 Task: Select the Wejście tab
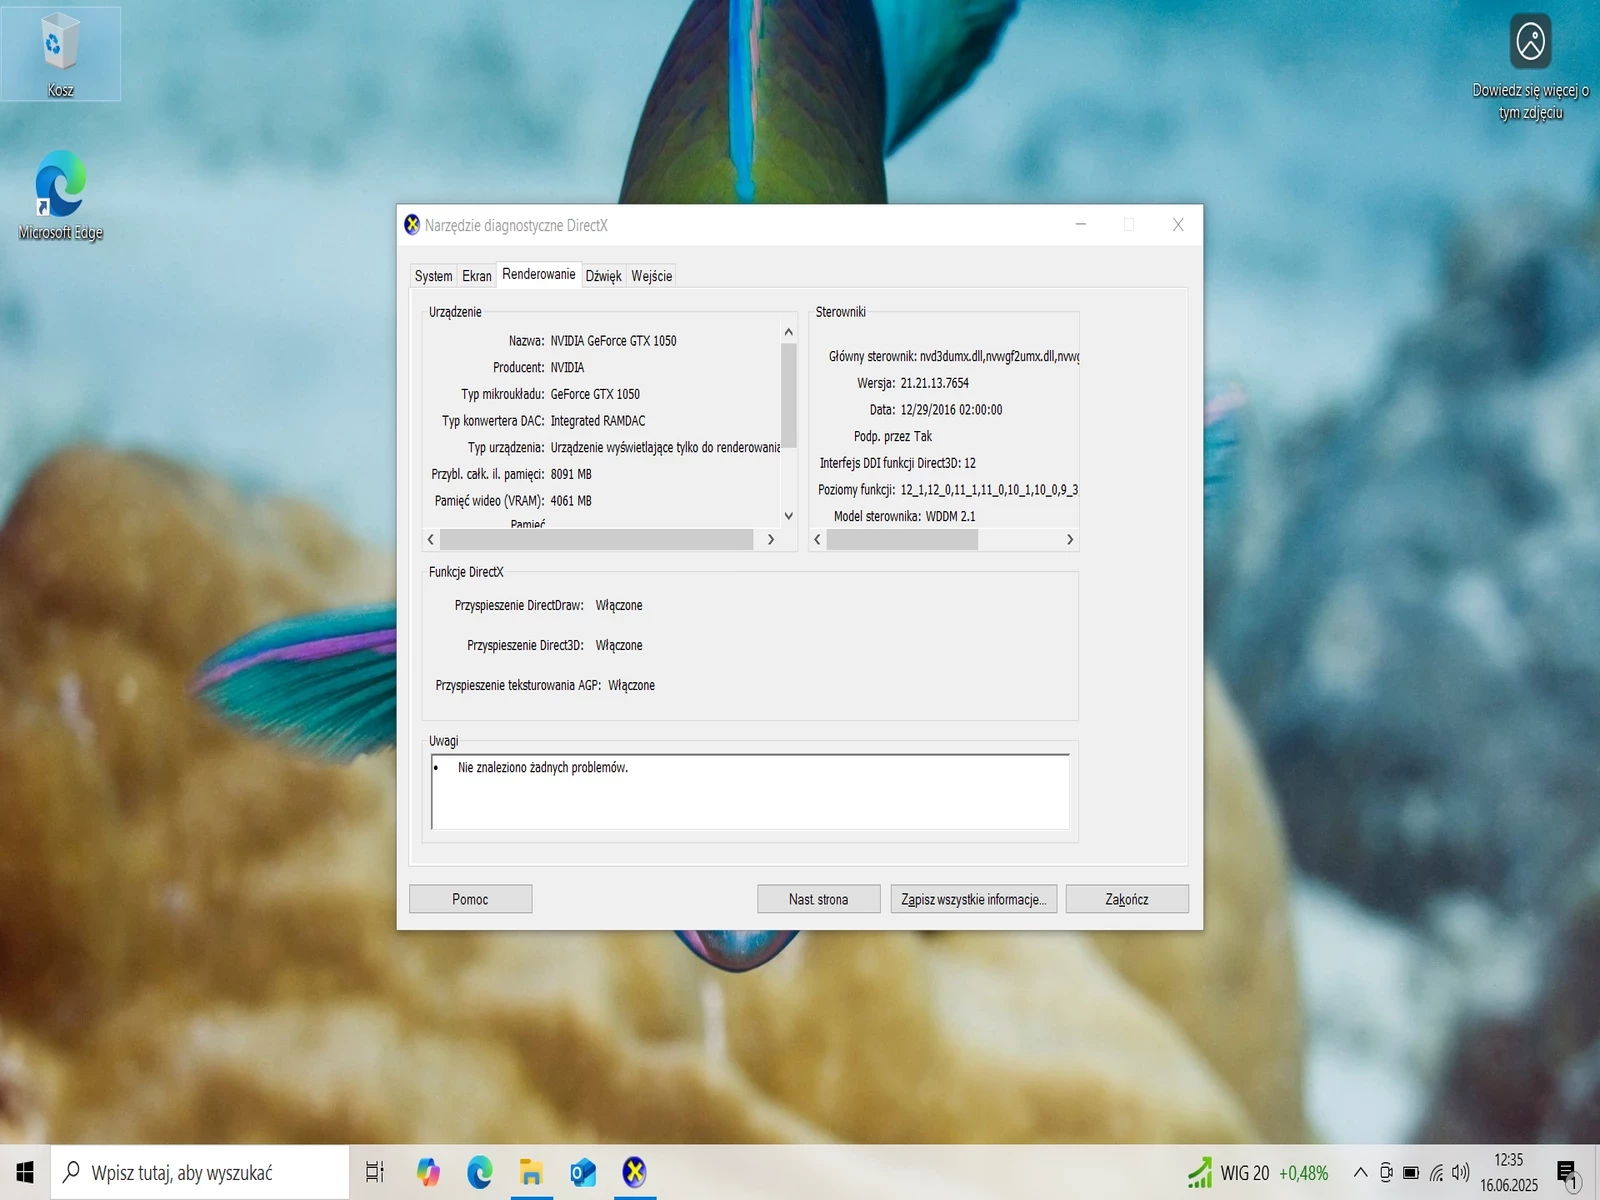tap(651, 275)
